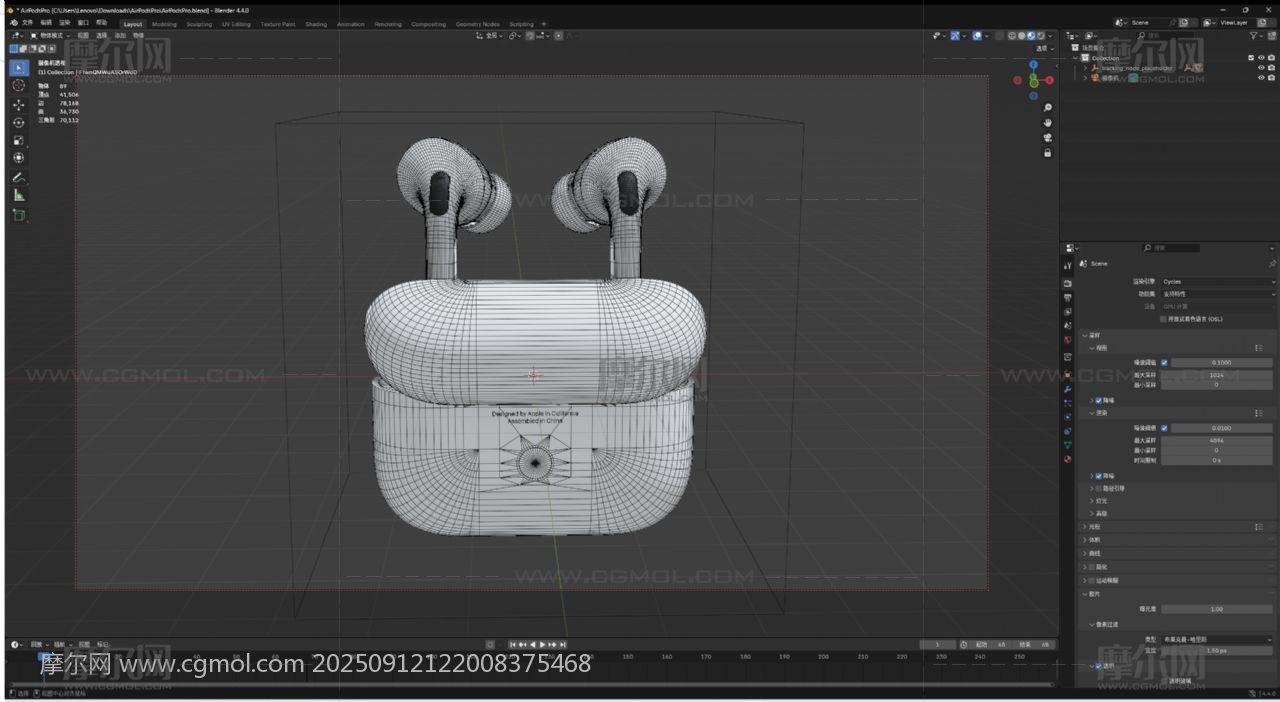The image size is (1280, 702).
Task: Open the Scene properties tab icon
Action: (1068, 327)
